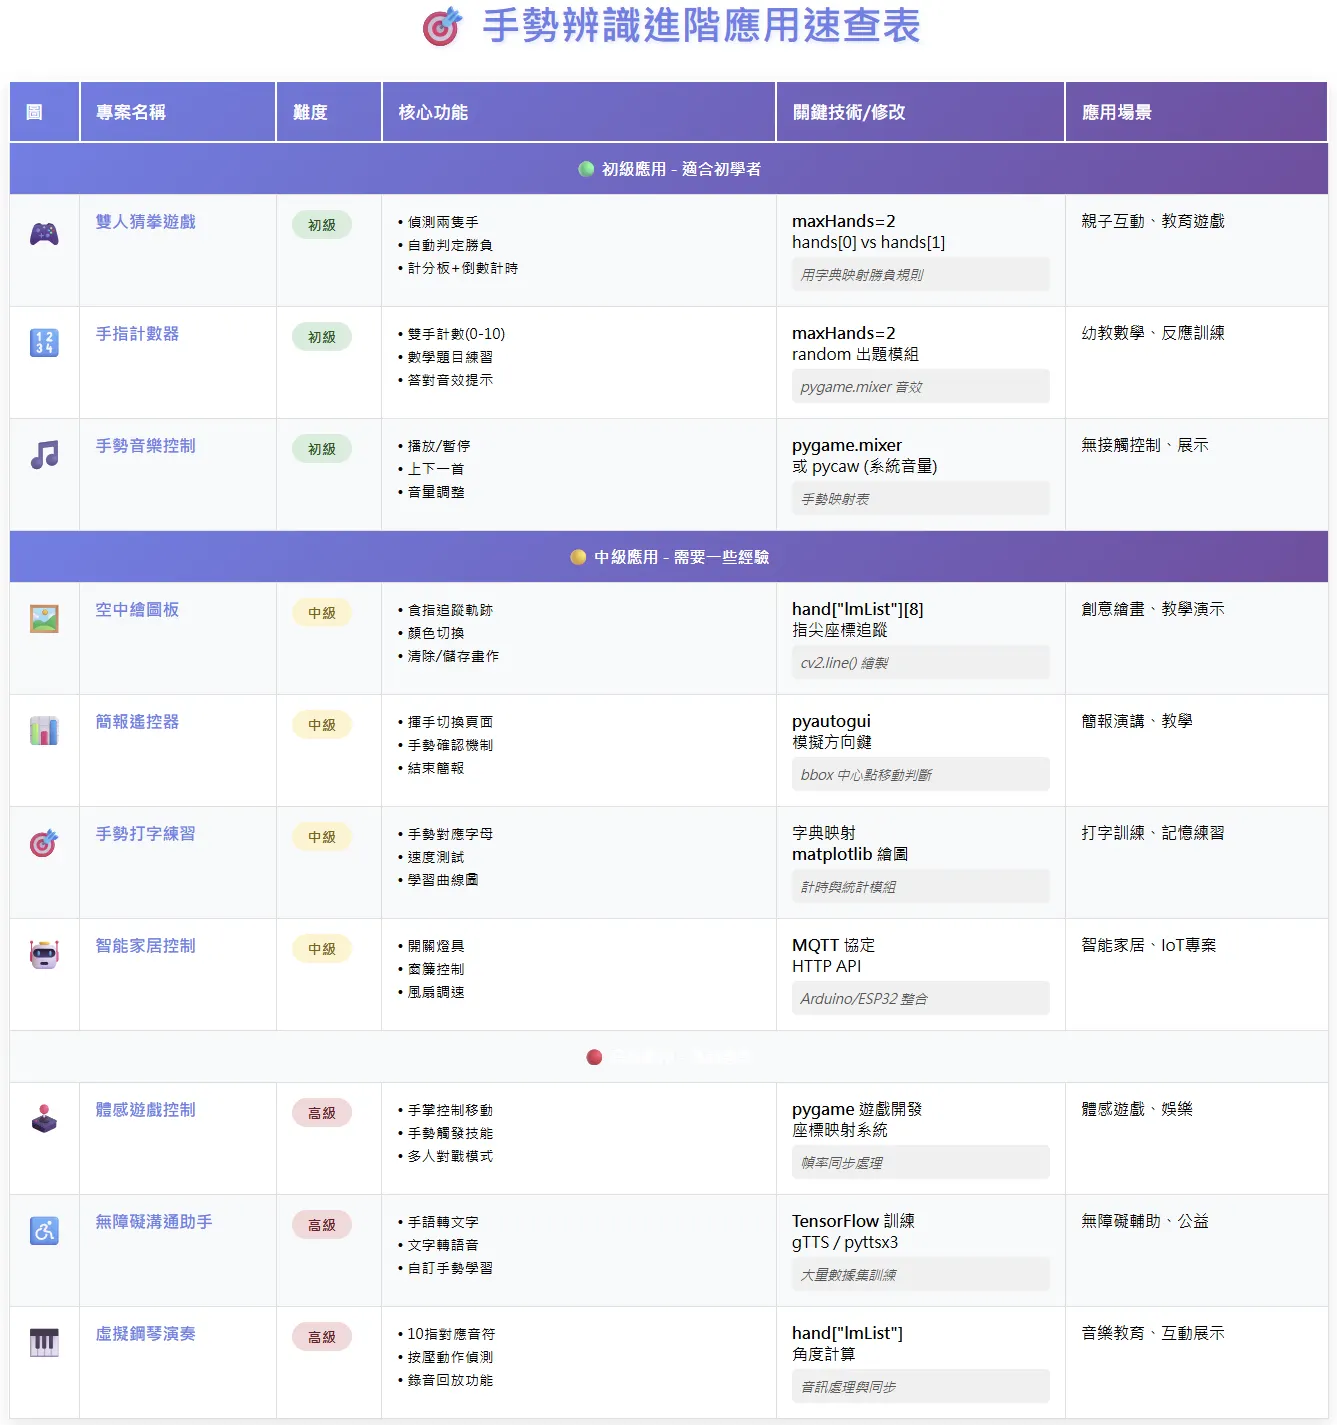
Task: Open the 雙人猜拳遊戲 project name link
Action: (x=145, y=222)
